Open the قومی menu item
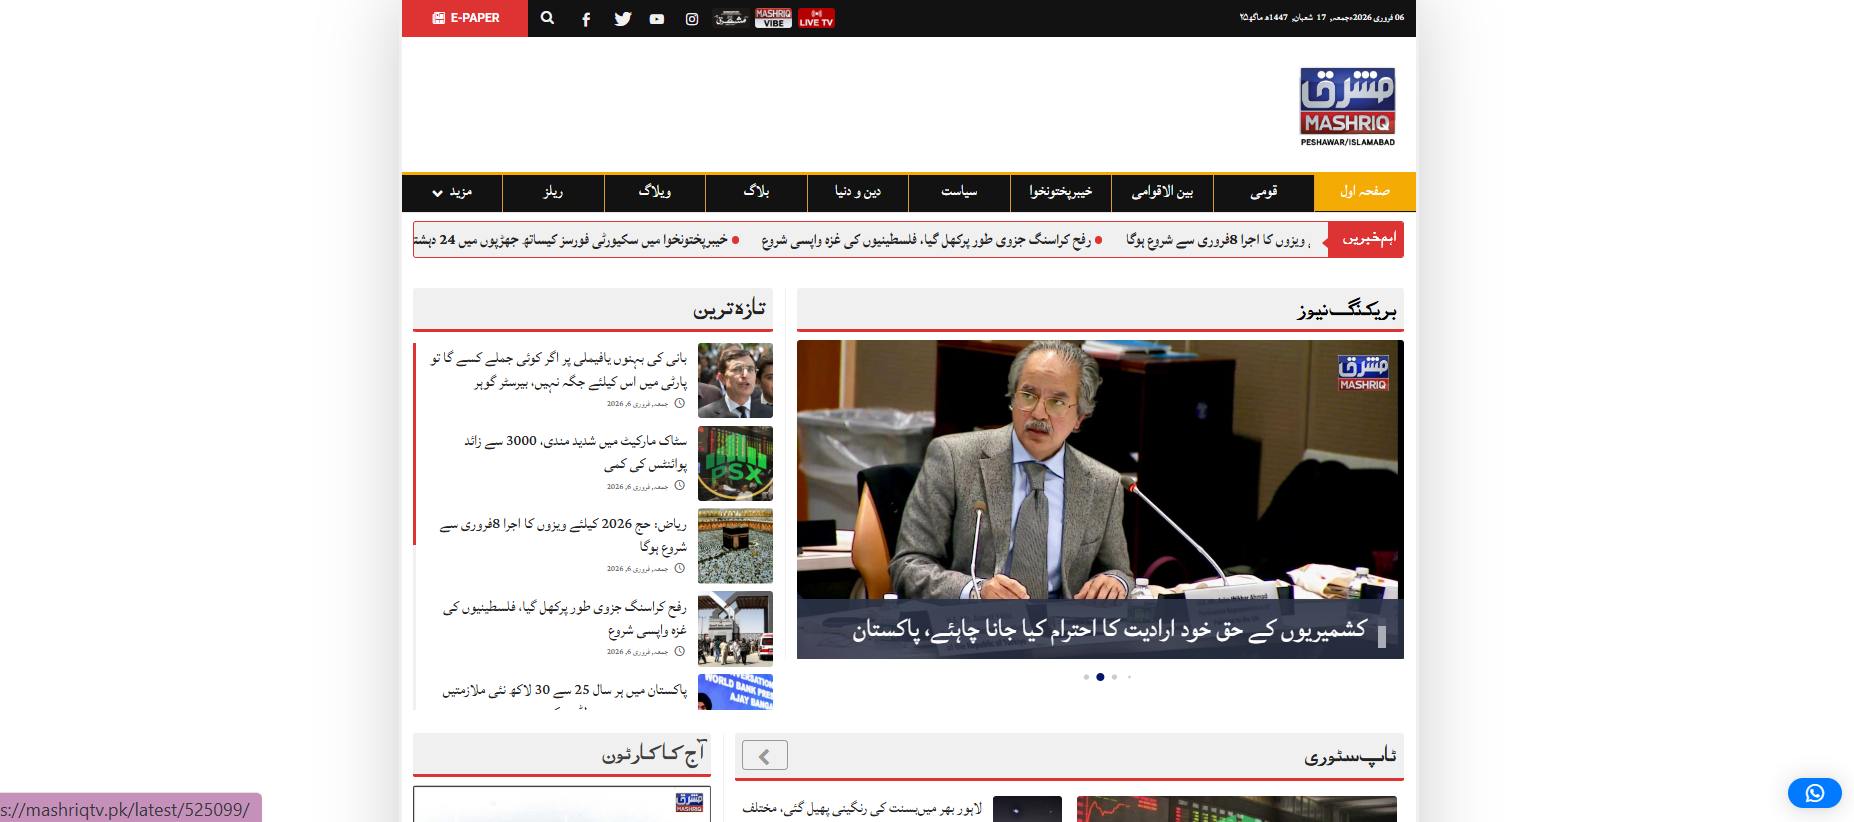 point(1264,191)
